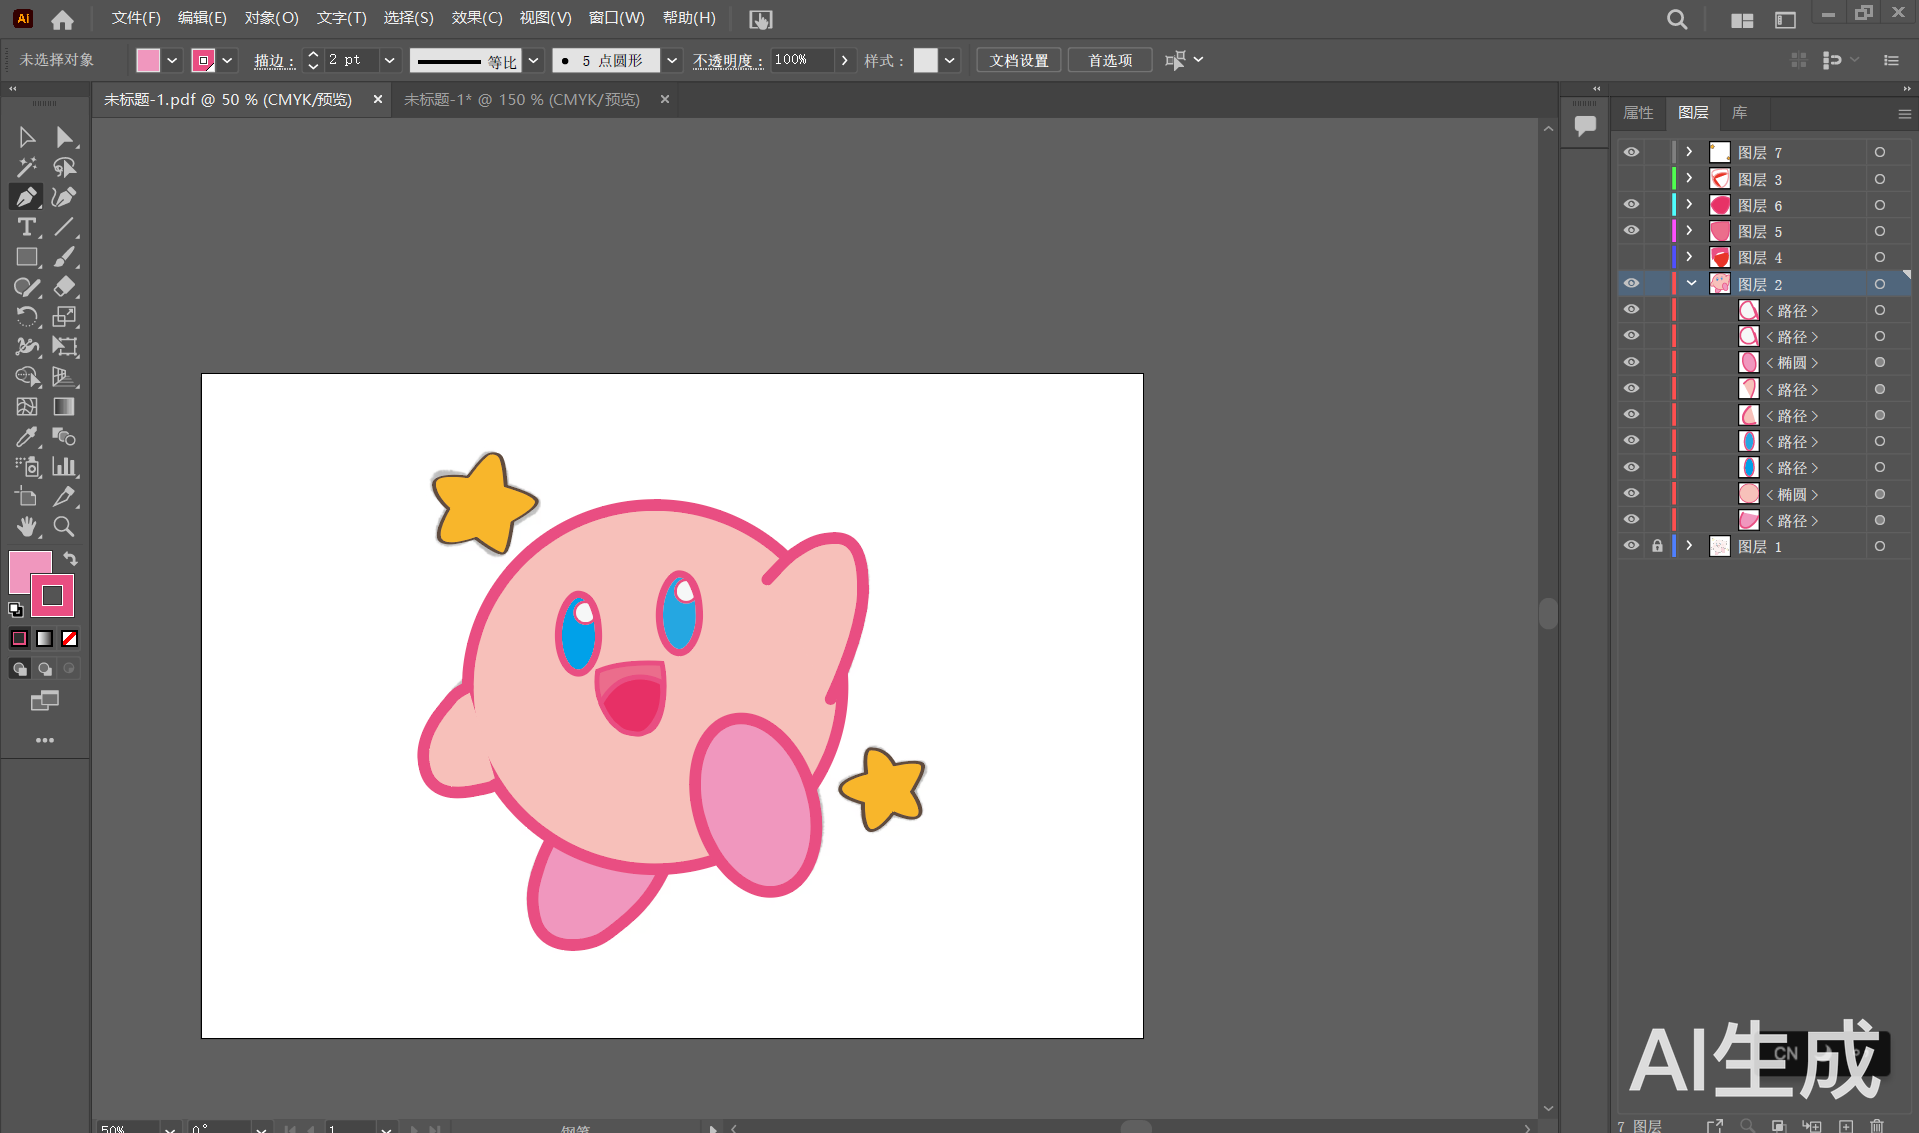
Task: Hide layer 图层 6 visibility
Action: [x=1631, y=205]
